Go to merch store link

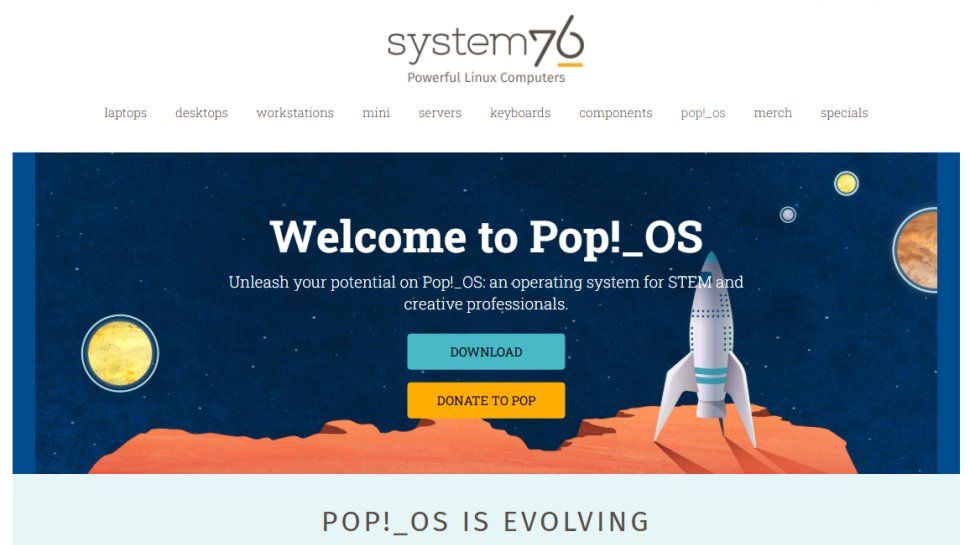[773, 113]
